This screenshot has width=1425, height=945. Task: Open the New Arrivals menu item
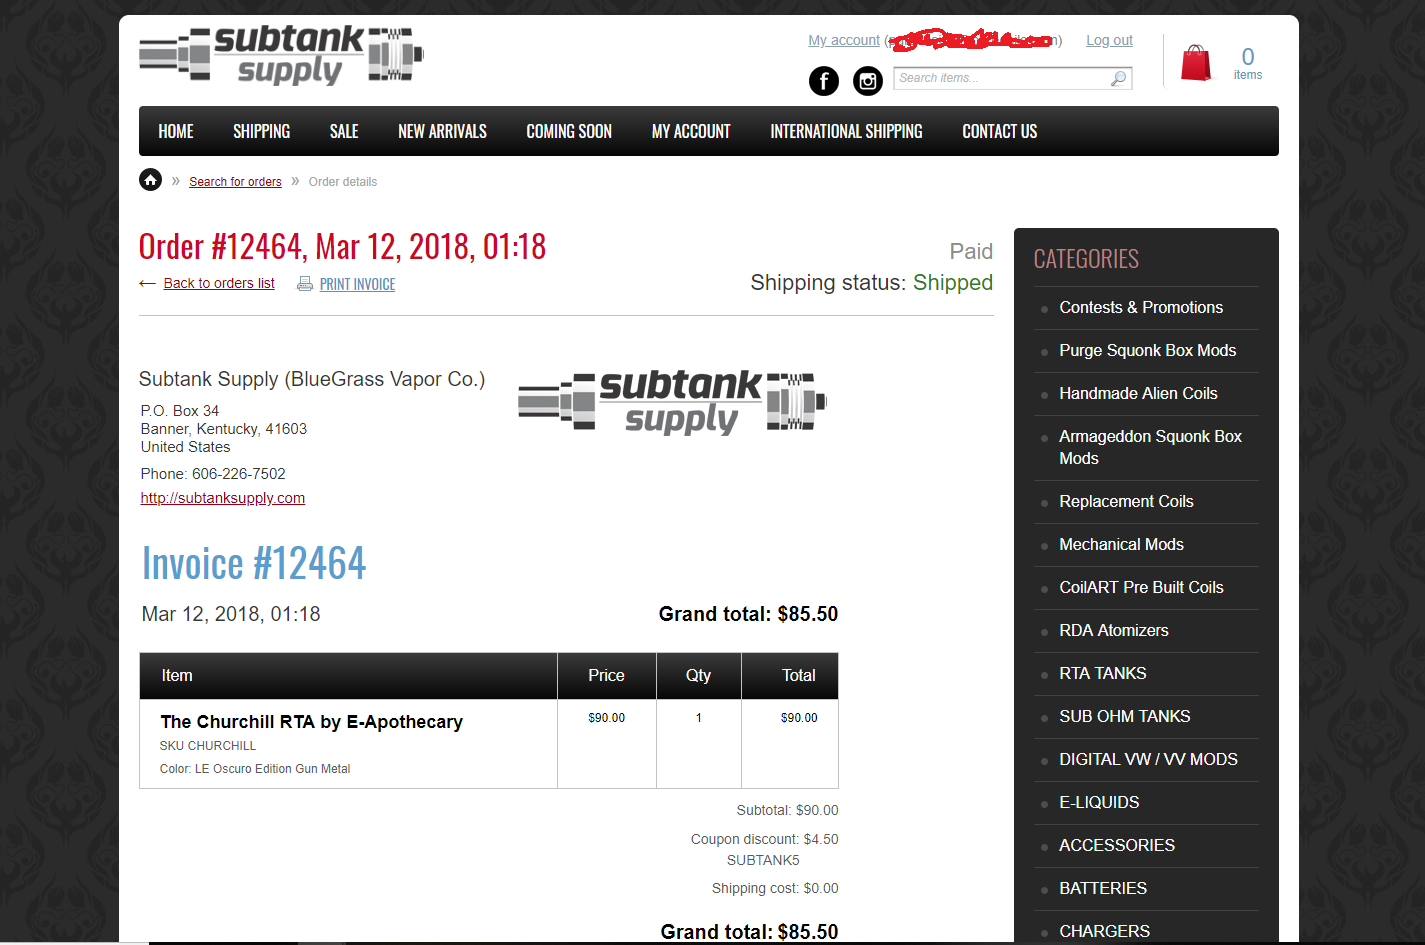click(x=442, y=131)
